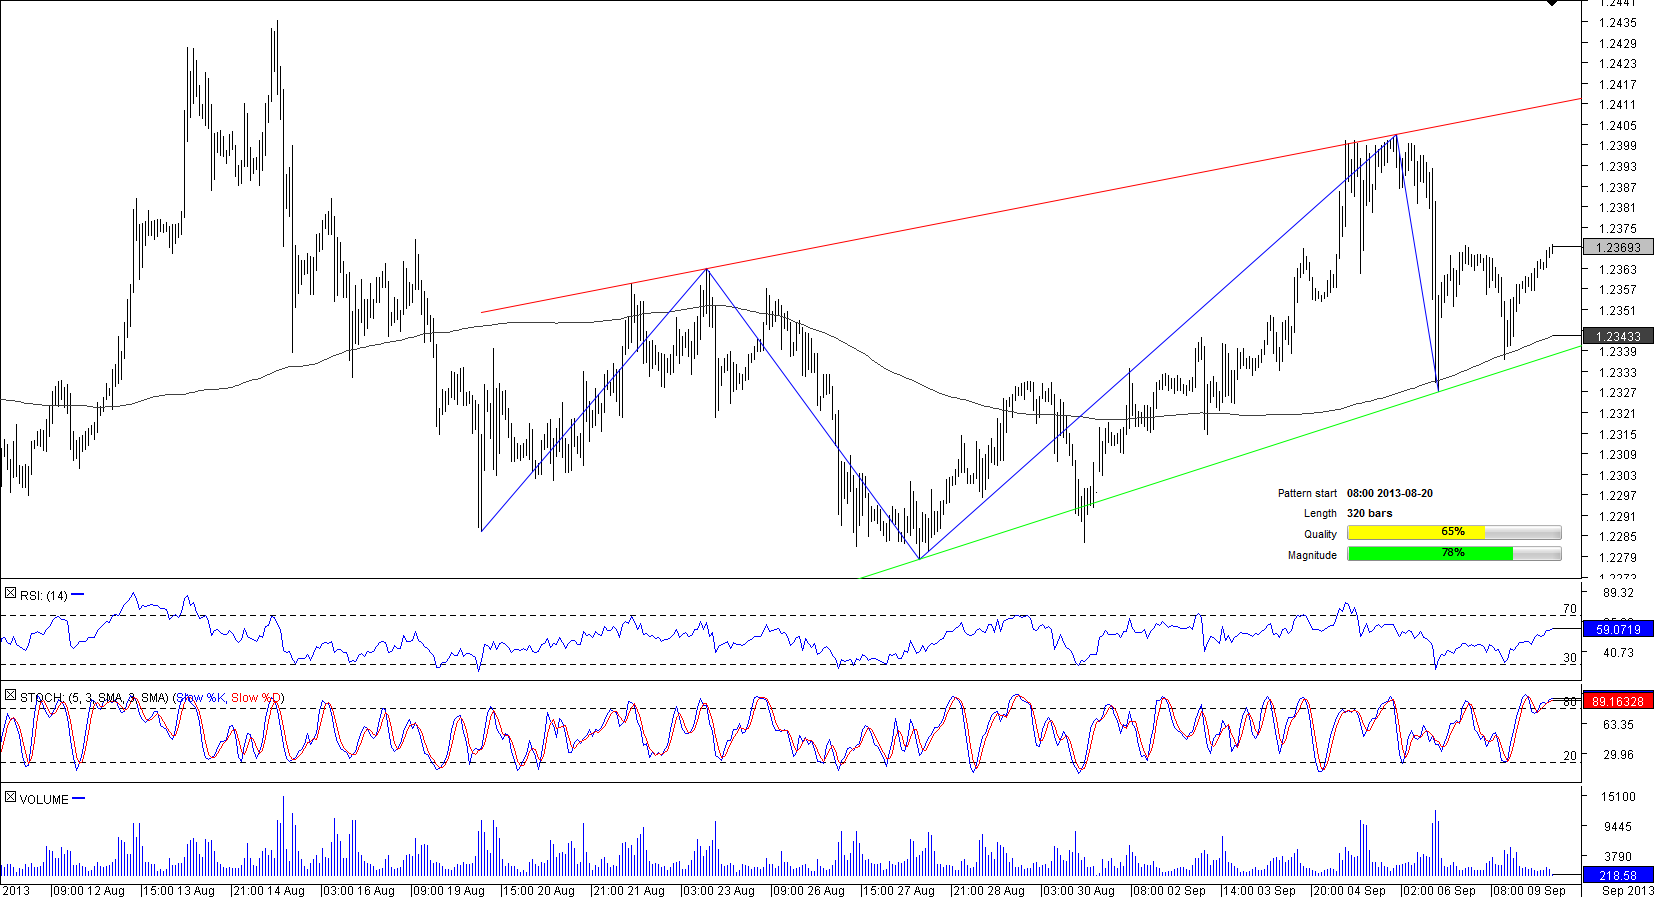Image resolution: width=1655 pixels, height=897 pixels.
Task: Click the 09:00 19 Aug time label
Action: pyautogui.click(x=449, y=890)
